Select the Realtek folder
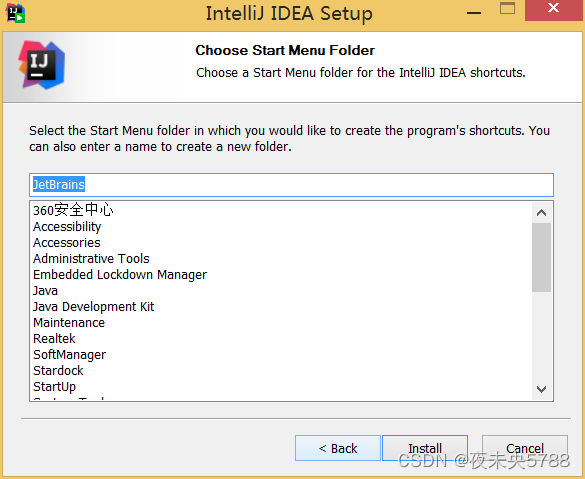Viewport: 585px width, 479px height. (54, 339)
